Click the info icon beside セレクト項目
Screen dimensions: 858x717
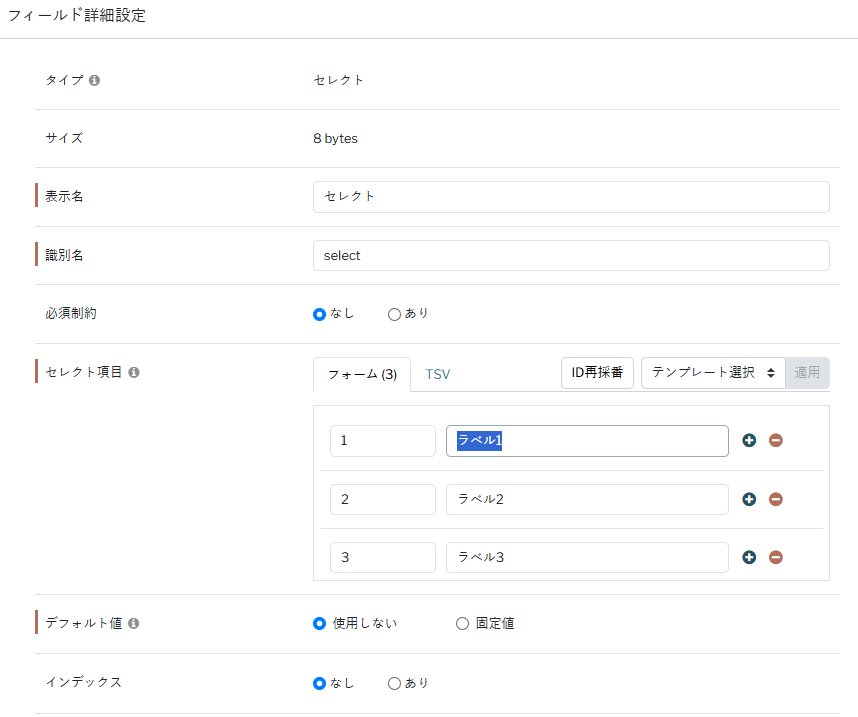pos(134,372)
